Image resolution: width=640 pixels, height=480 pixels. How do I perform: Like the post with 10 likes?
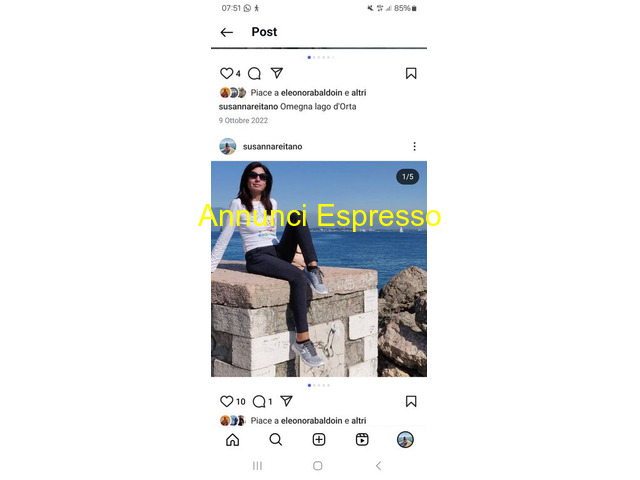226,402
